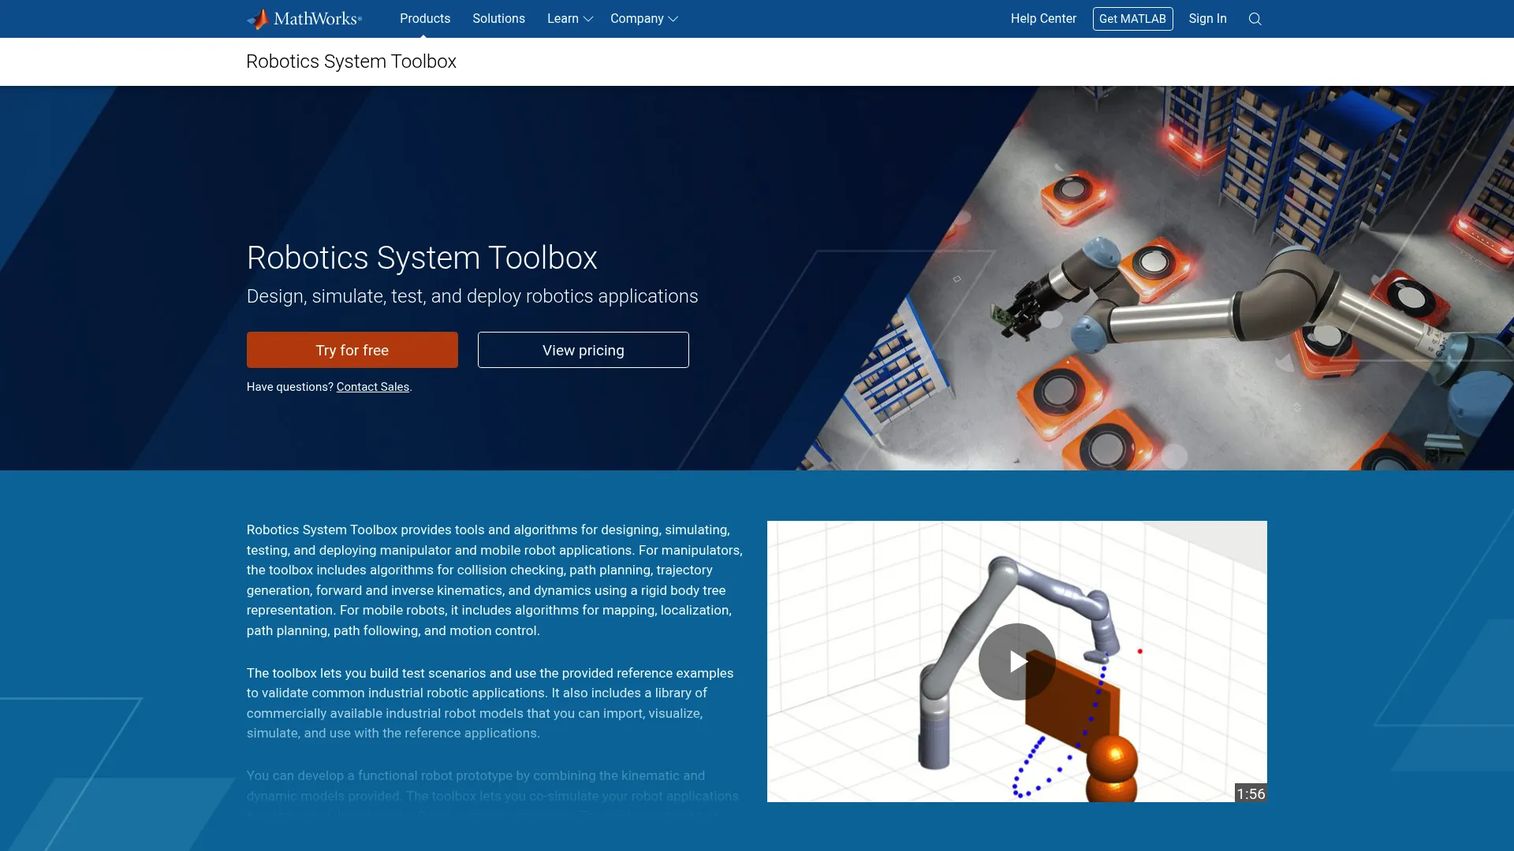The width and height of the screenshot is (1514, 851).
Task: Play the robot arm video
Action: [x=1016, y=661]
